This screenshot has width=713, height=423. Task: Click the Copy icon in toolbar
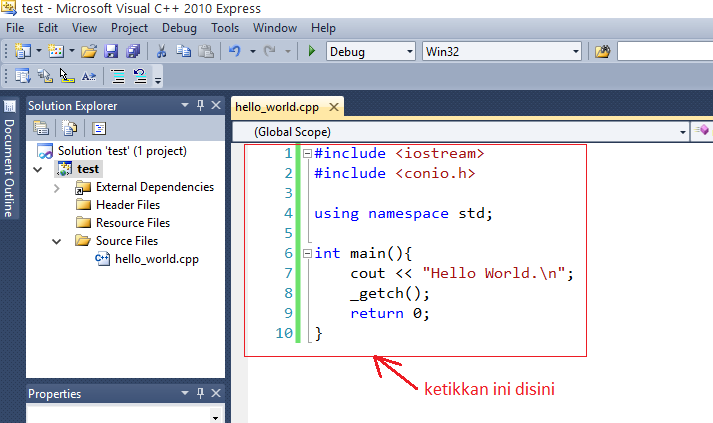coord(183,51)
